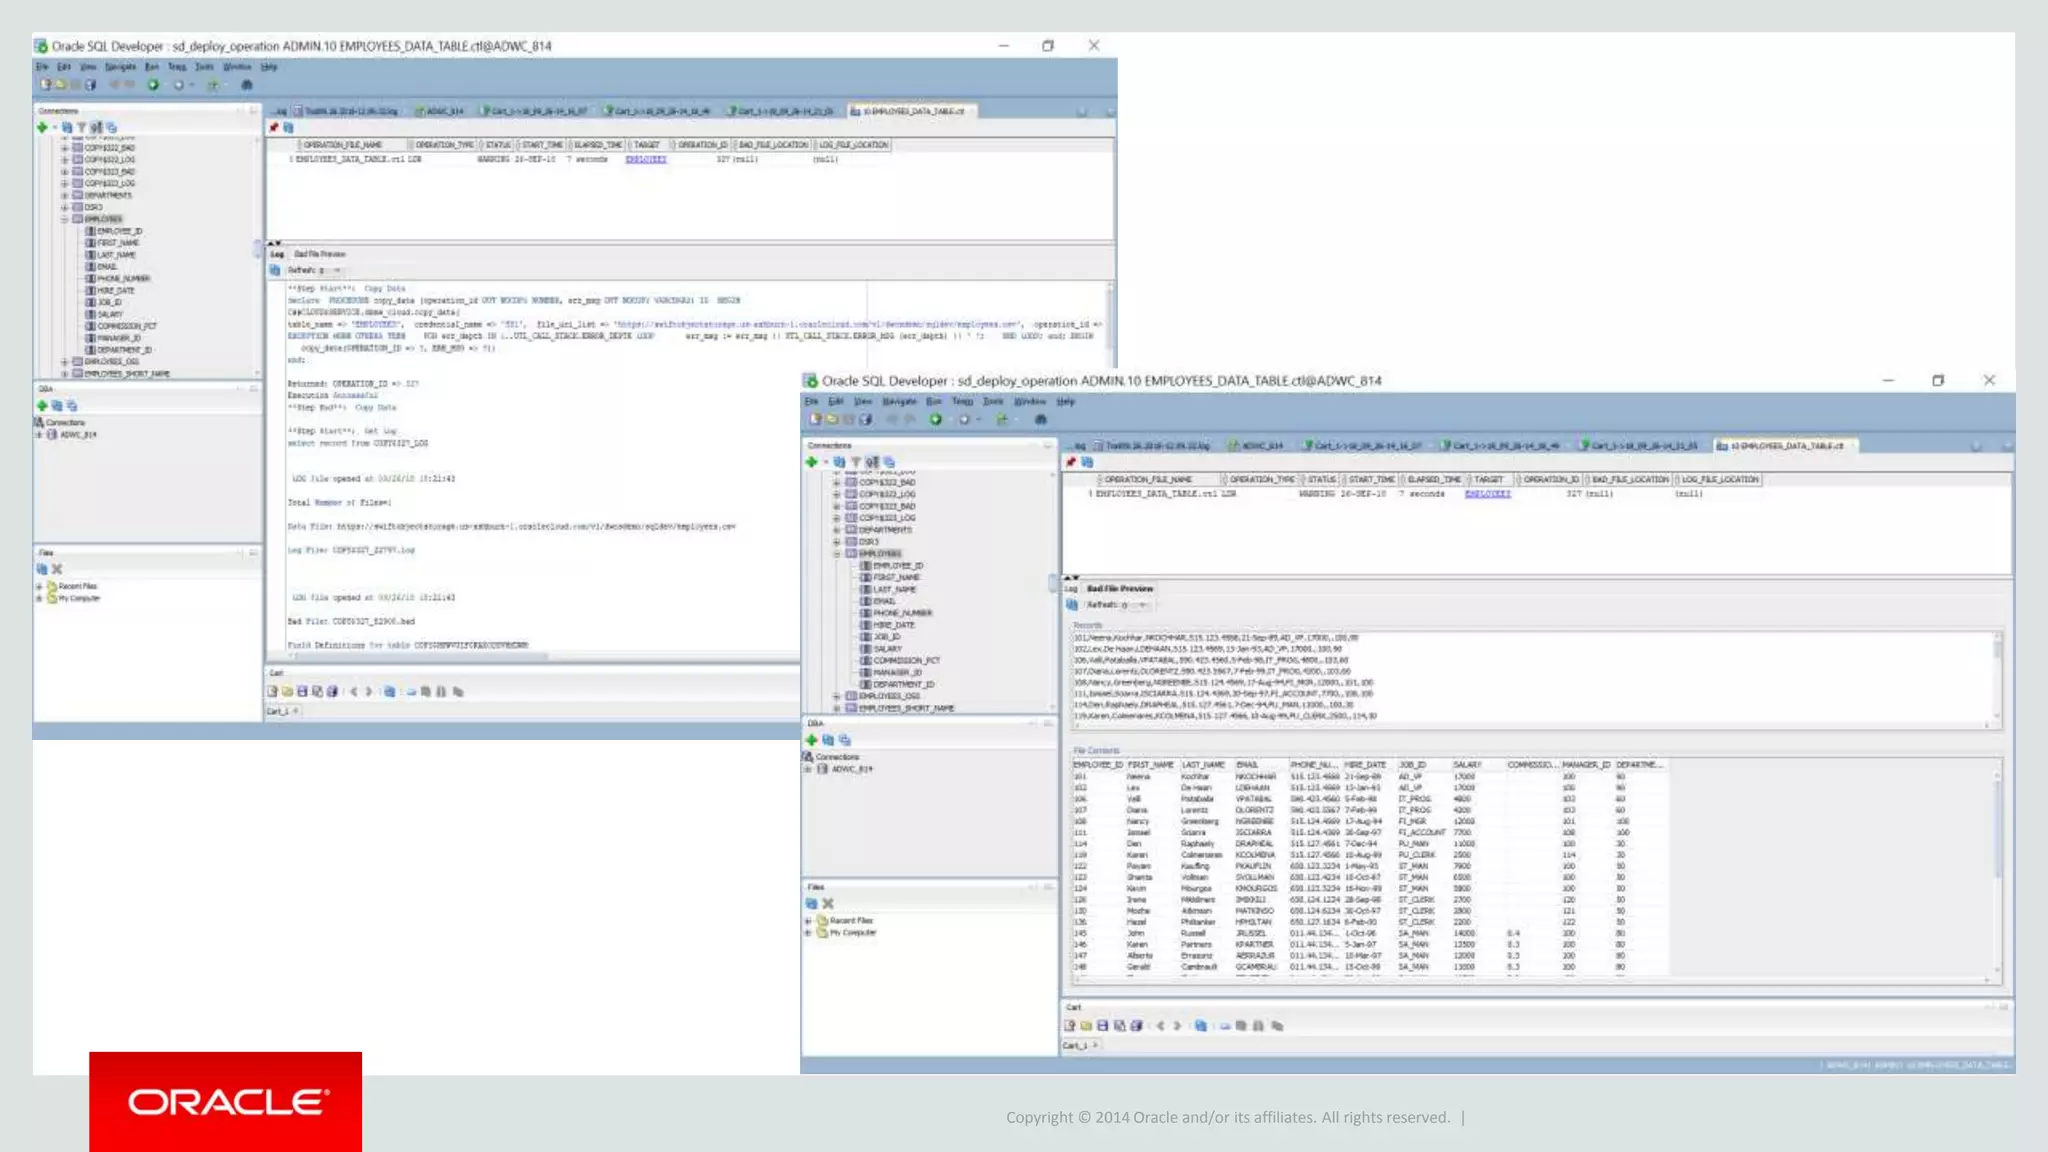
Task: Open File menu in front window
Action: click(811, 401)
